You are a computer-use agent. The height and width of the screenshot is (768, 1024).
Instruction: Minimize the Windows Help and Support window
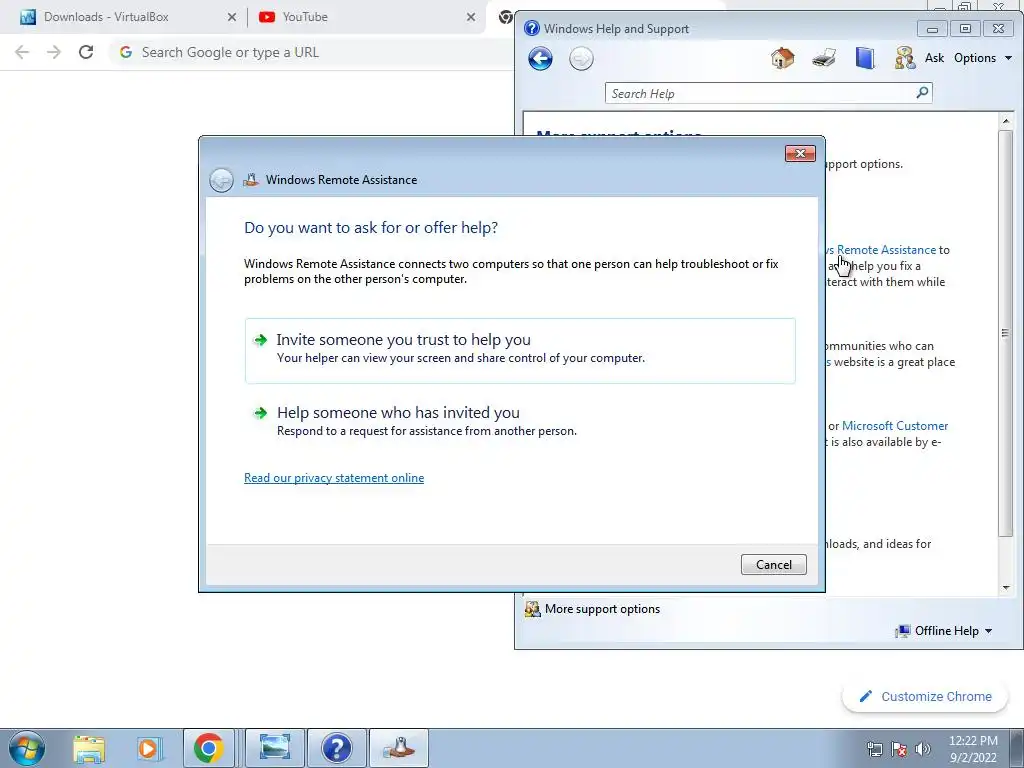point(932,29)
